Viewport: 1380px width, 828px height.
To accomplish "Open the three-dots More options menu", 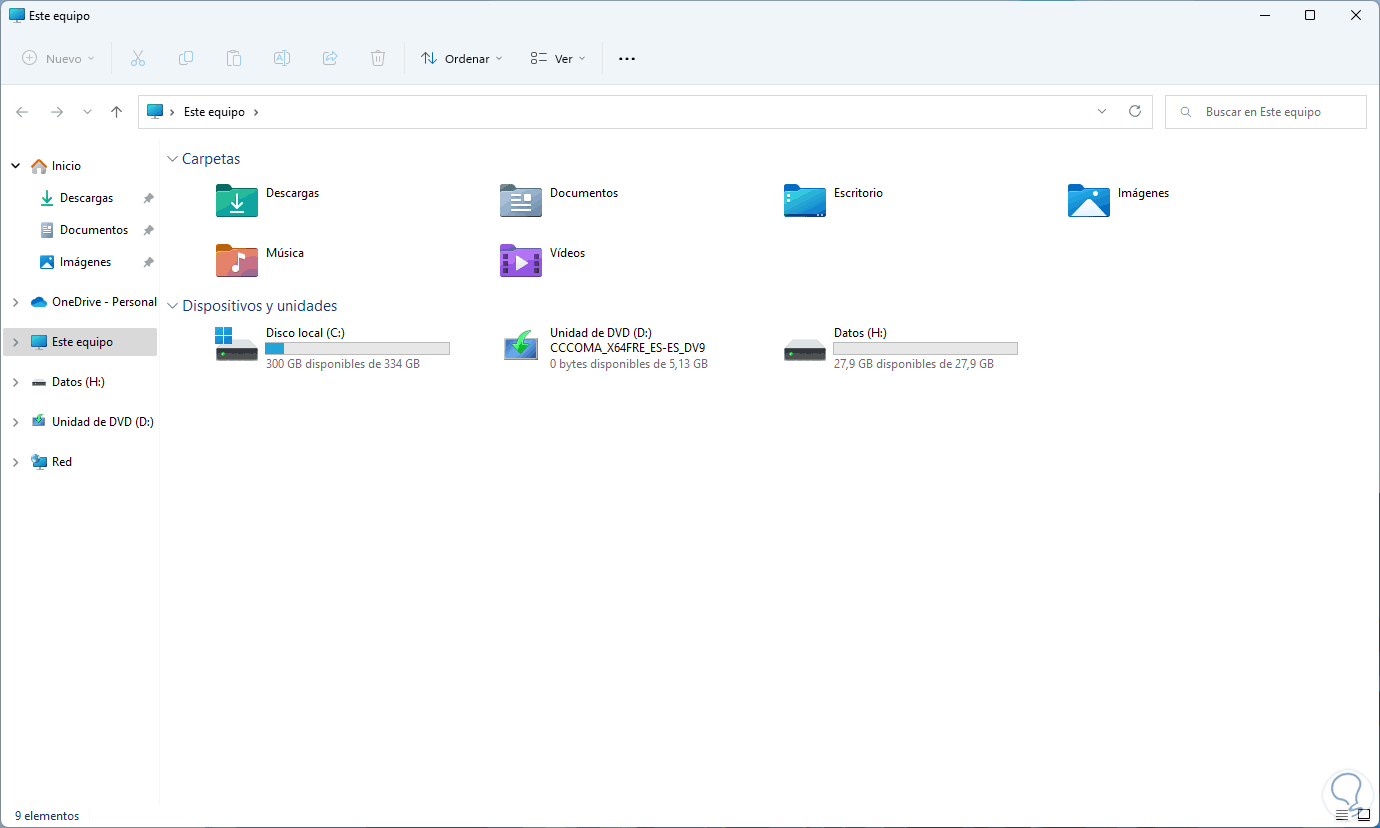I will (x=627, y=59).
